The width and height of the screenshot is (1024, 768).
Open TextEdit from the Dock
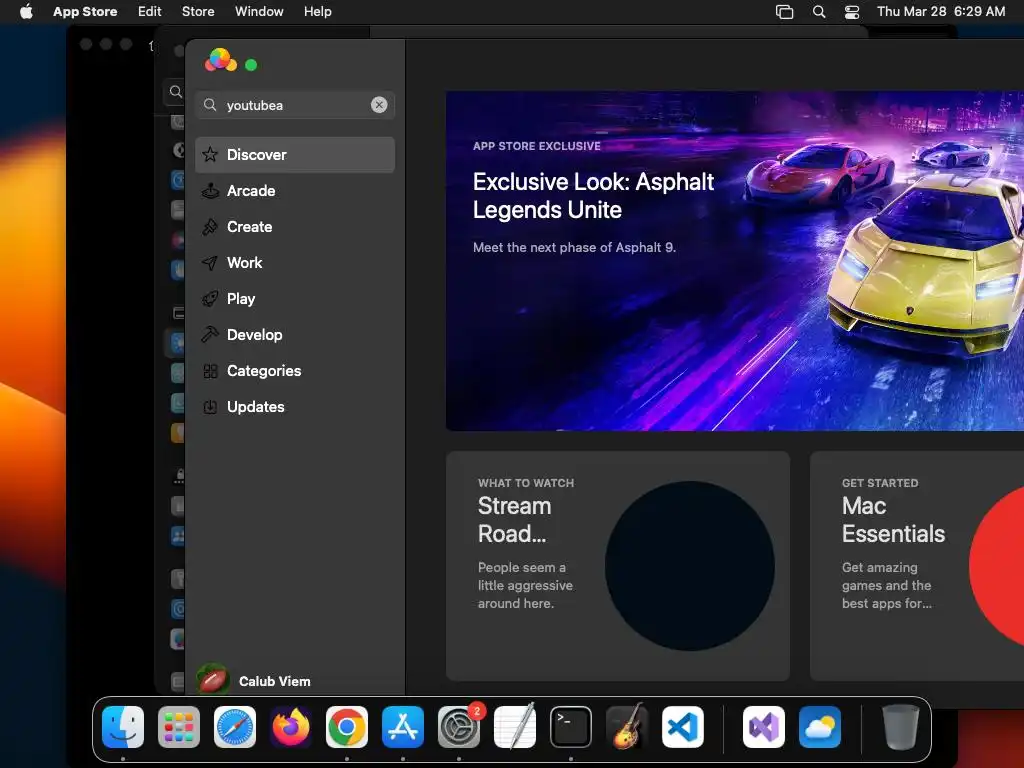(x=515, y=726)
